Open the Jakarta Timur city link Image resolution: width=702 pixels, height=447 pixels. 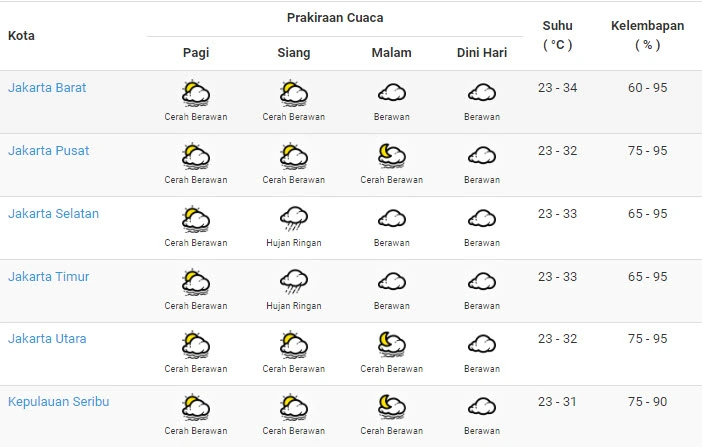(x=49, y=276)
